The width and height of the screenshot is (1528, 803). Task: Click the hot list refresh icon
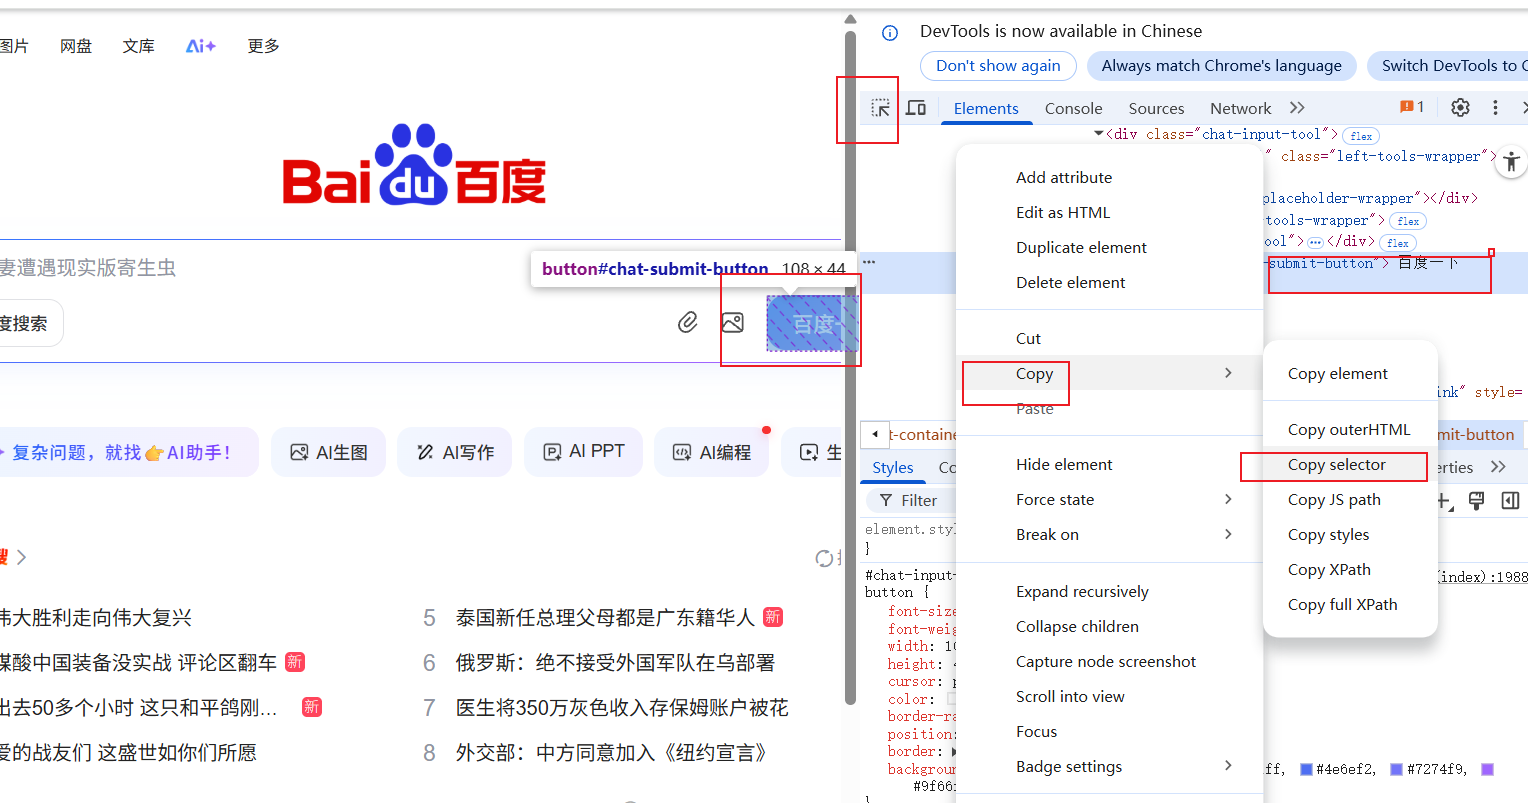click(824, 558)
